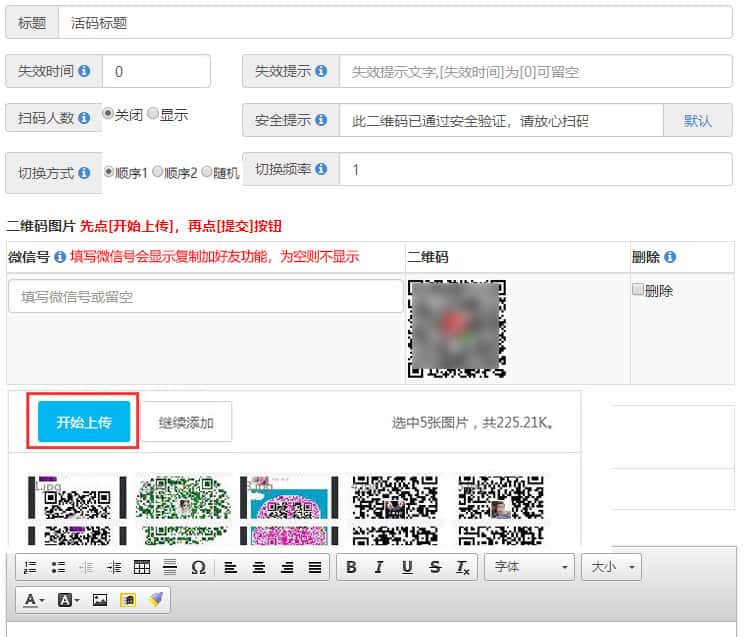Select the 显示 radio for scan count
This screenshot has height=637, width=743.
pyautogui.click(x=153, y=113)
